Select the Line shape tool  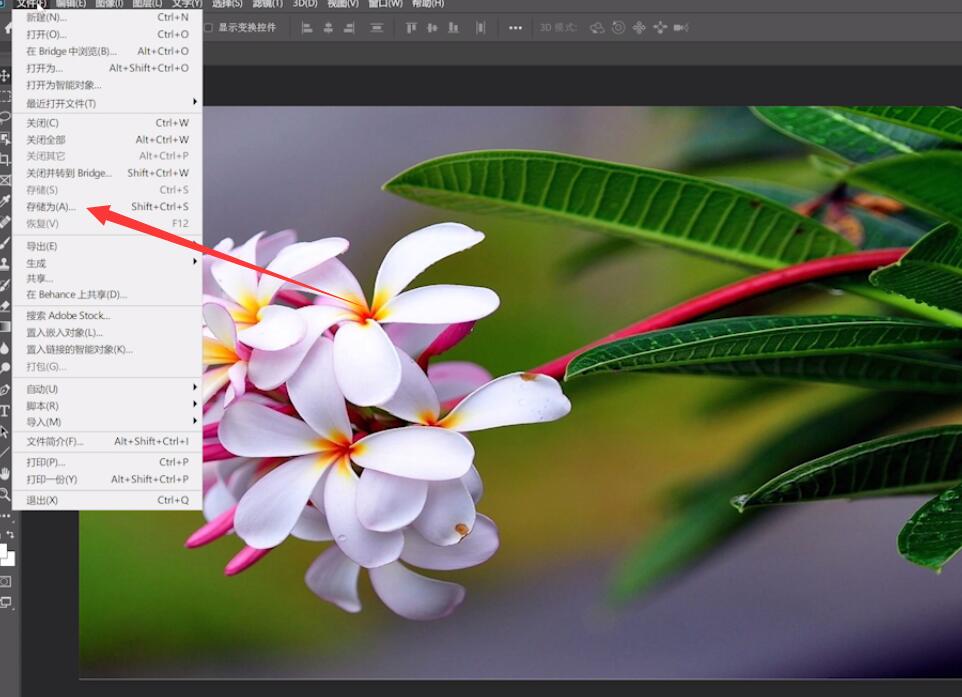5,452
